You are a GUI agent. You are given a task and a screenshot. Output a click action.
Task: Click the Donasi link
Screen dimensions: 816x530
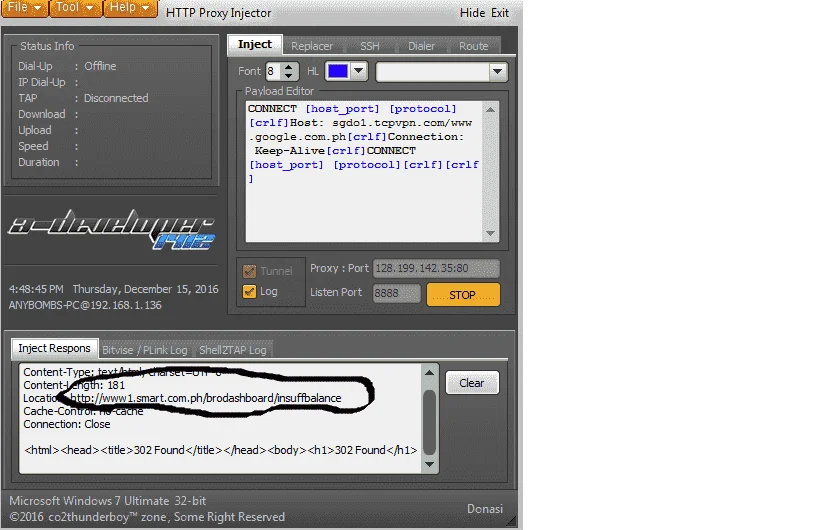485,509
